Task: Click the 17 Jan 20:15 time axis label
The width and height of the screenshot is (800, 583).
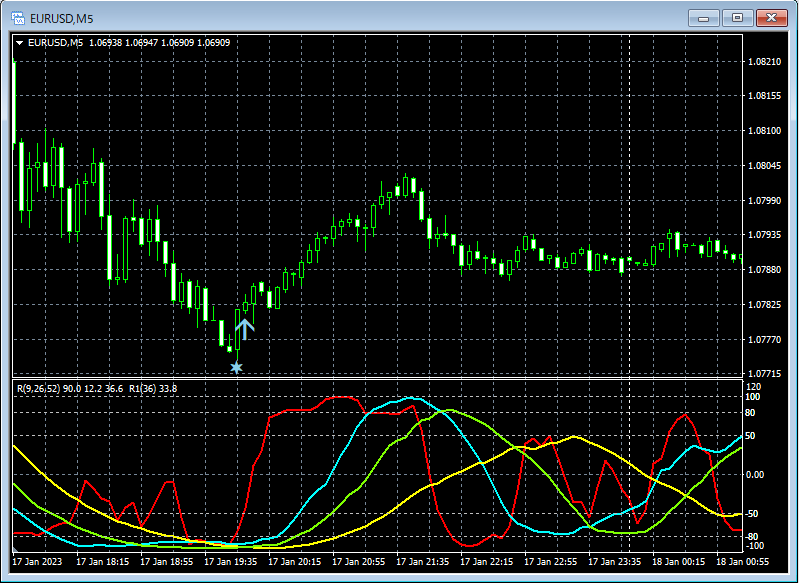Action: pos(295,562)
